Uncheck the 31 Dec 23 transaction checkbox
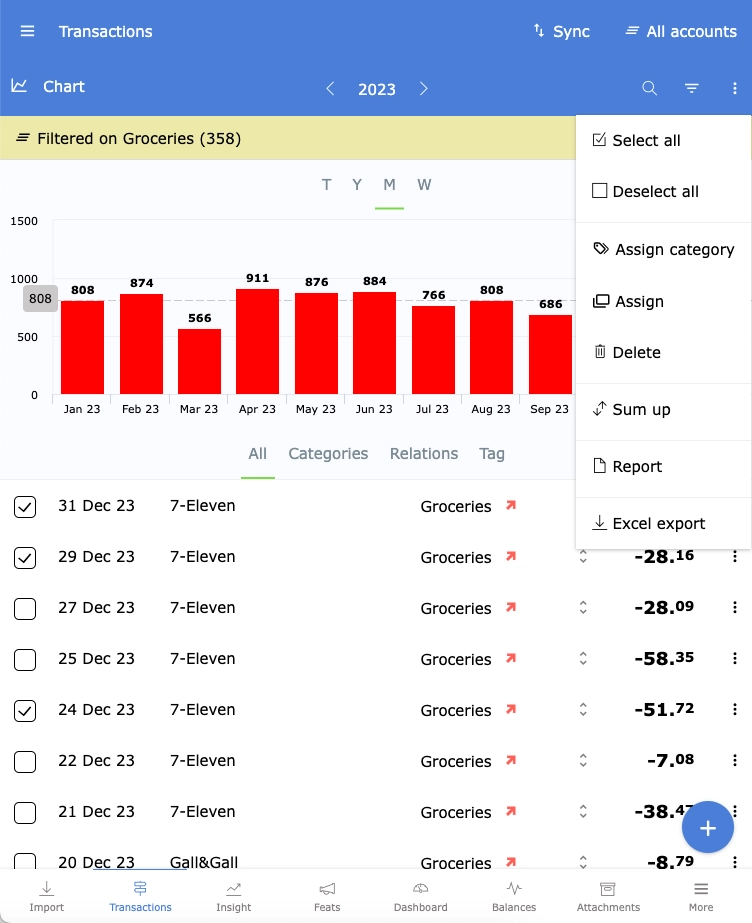This screenshot has height=923, width=752. point(25,507)
